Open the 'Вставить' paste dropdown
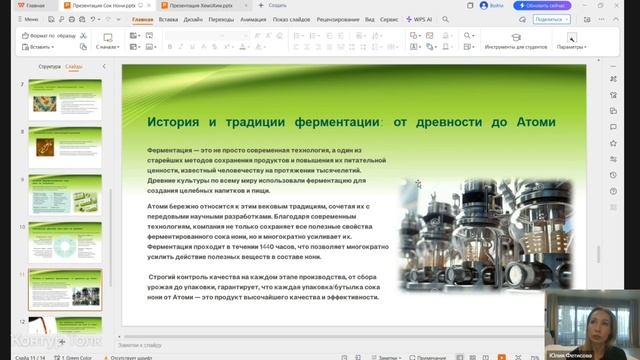 pyautogui.click(x=38, y=47)
